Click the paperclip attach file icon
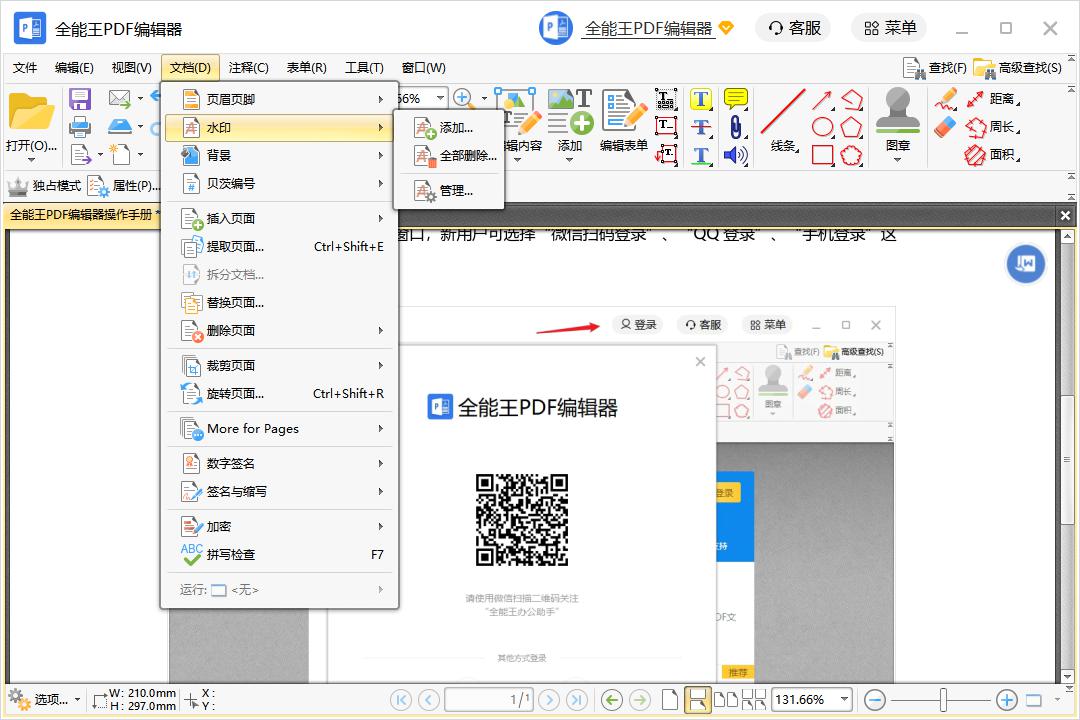 [x=735, y=127]
